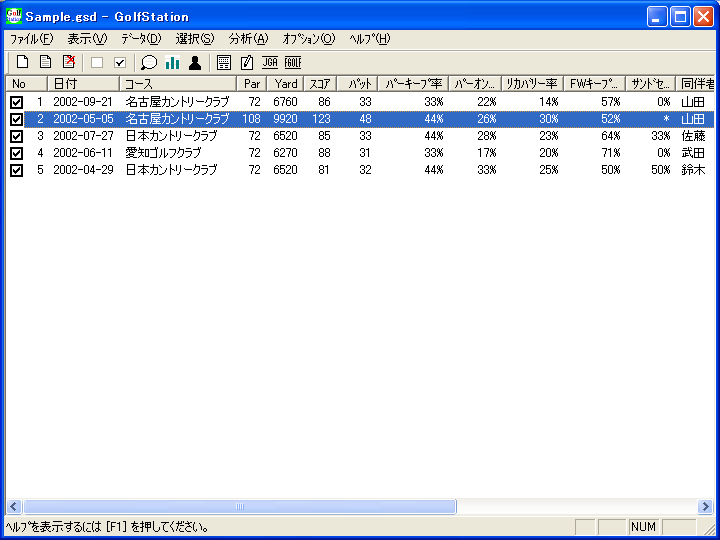Open the 表示(V) menu
Screen dimensions: 720x540
tap(87, 39)
